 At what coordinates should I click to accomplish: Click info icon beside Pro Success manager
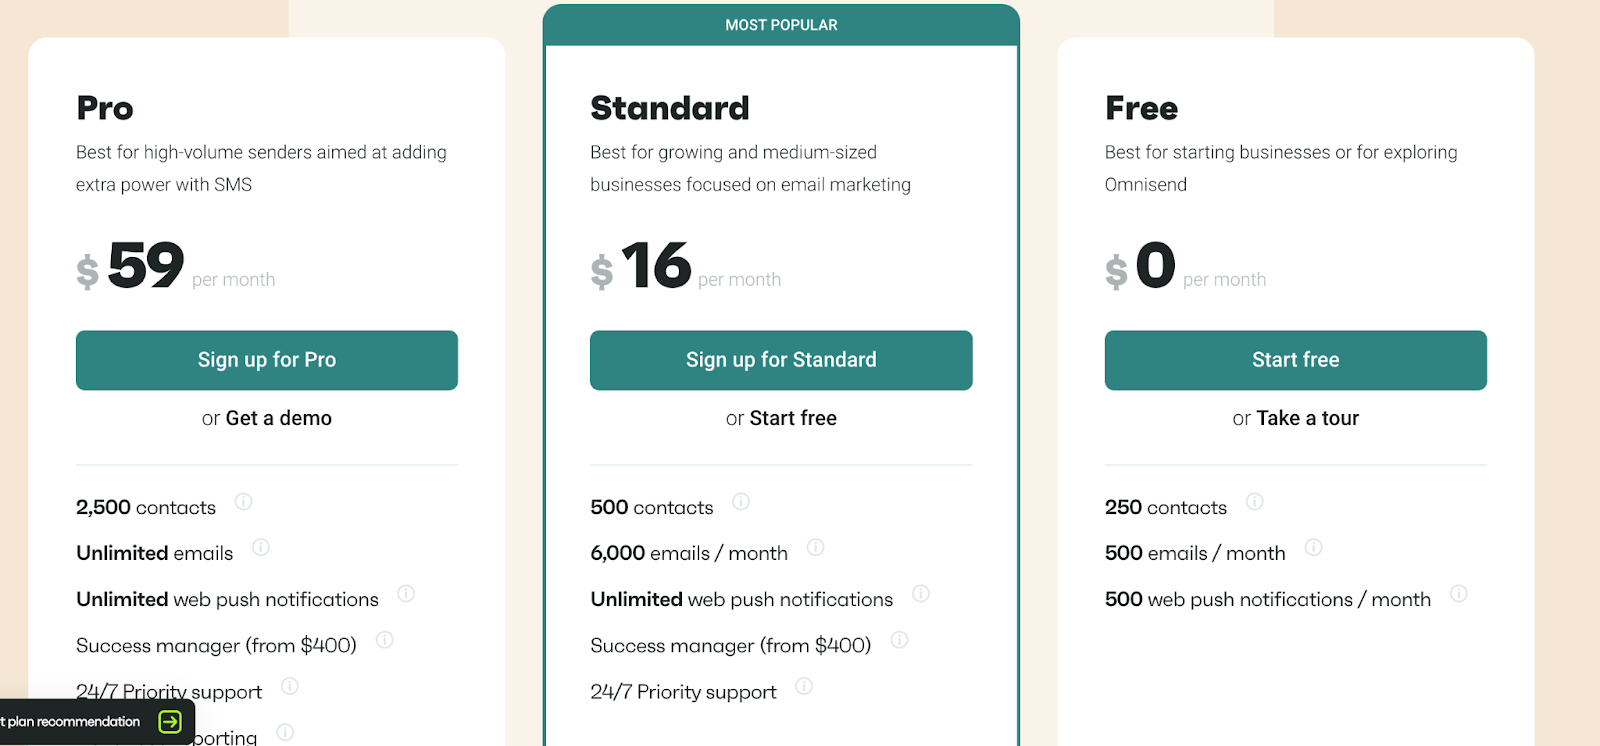tap(385, 640)
